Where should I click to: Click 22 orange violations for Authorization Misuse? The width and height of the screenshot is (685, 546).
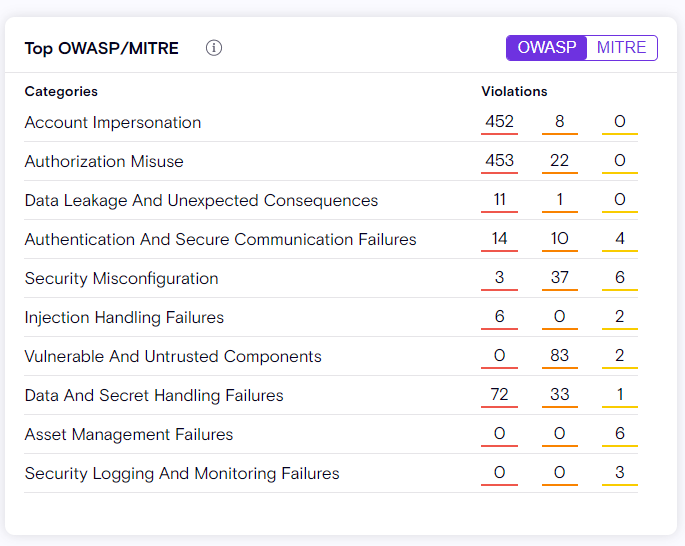tap(560, 162)
